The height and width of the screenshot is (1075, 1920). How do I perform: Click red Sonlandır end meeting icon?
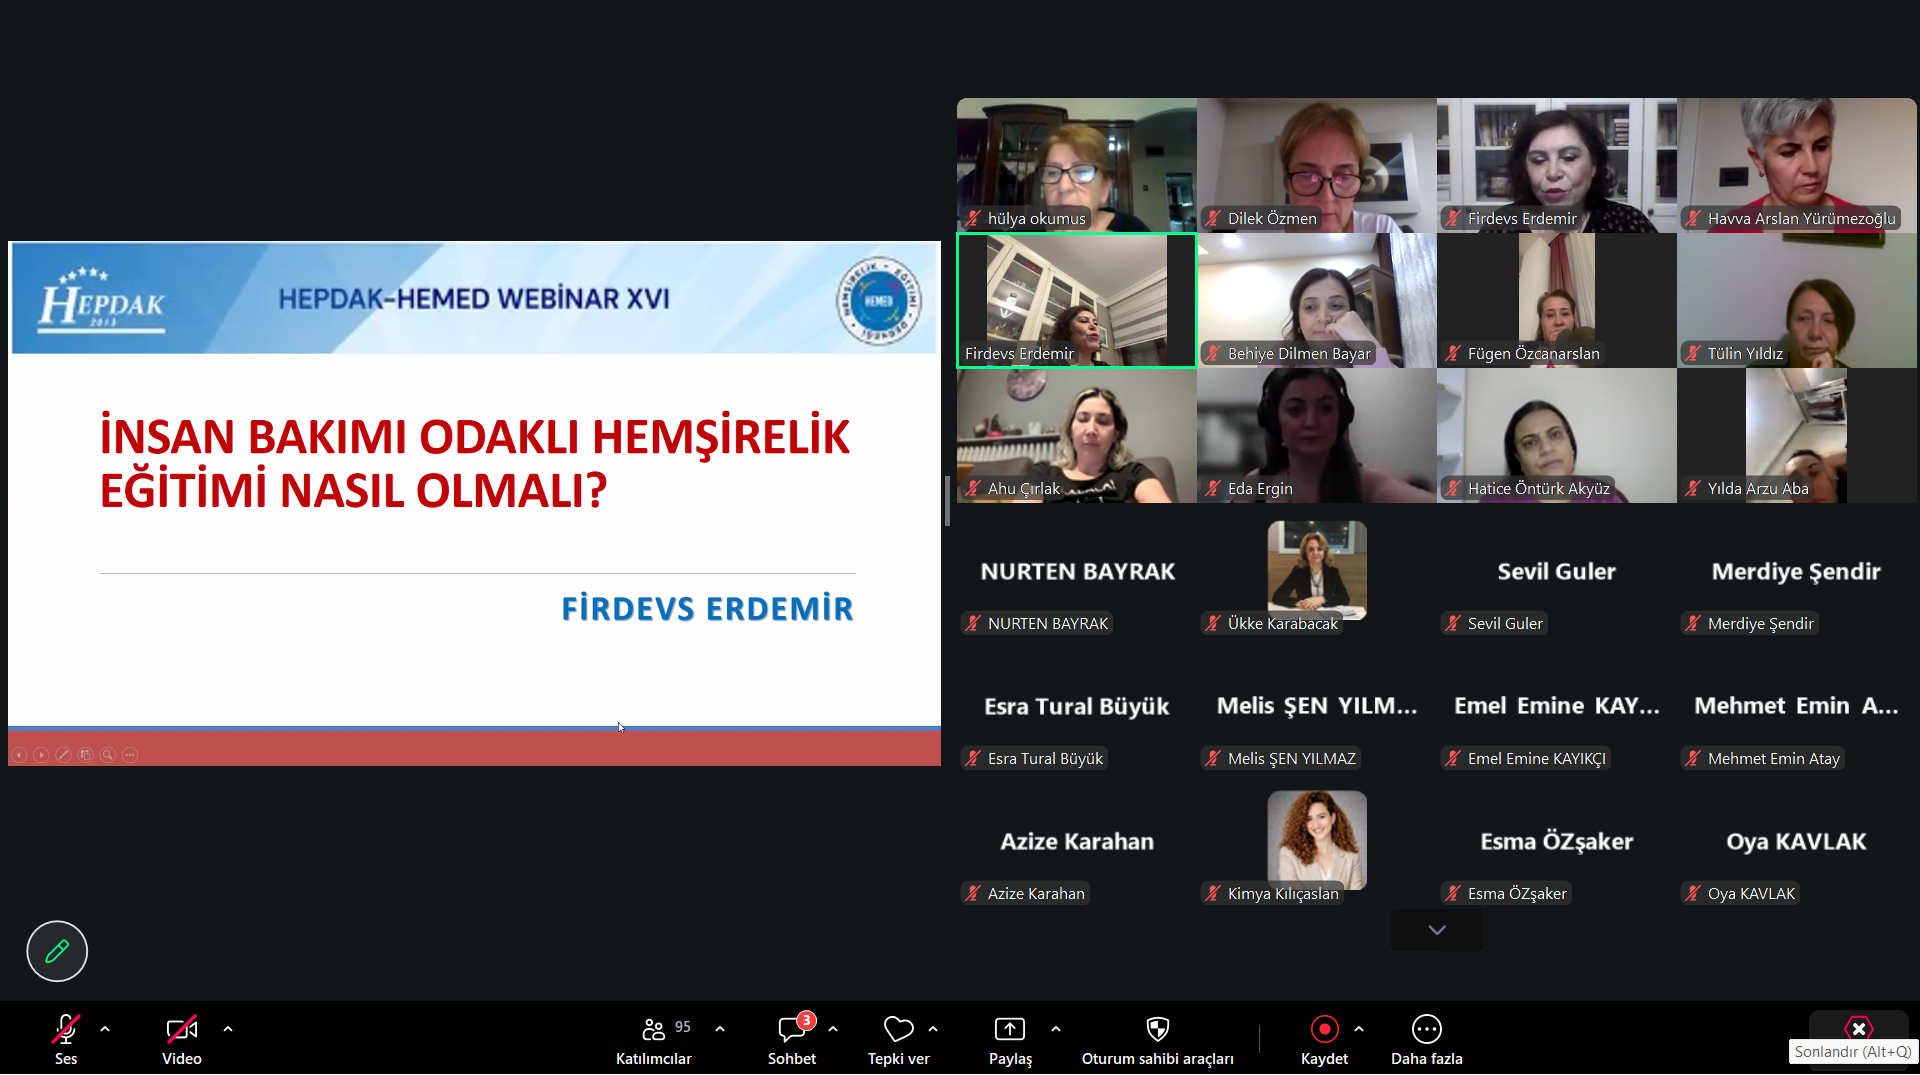[x=1858, y=1028]
